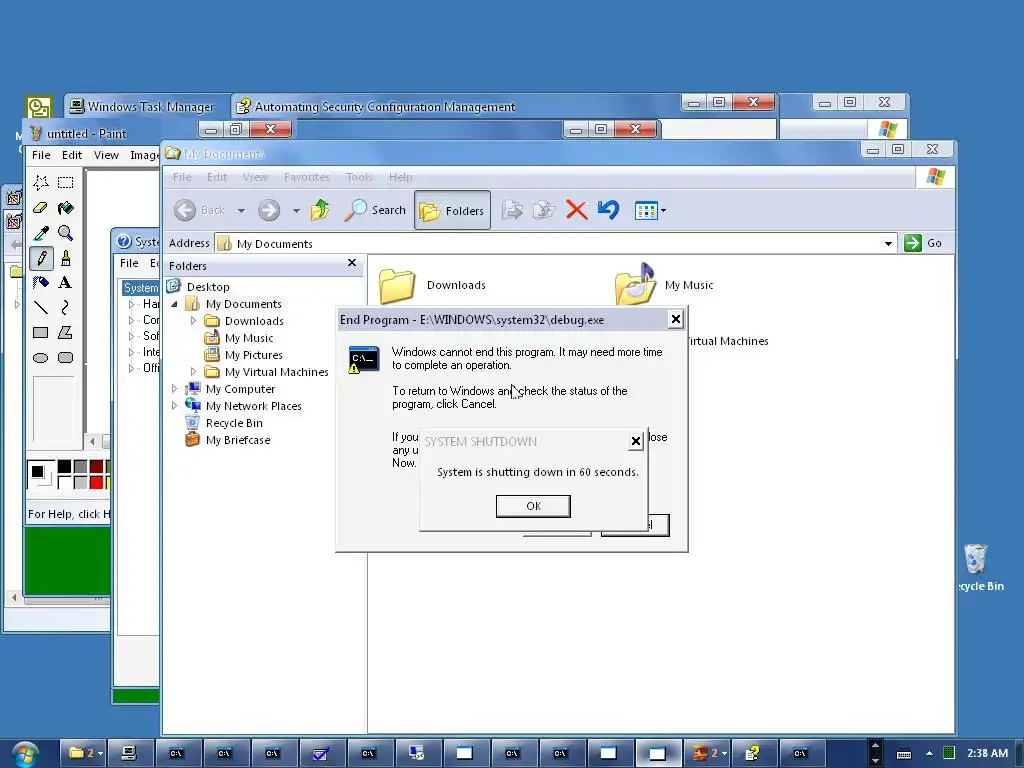Click the Copy To icon in Explorer toolbar

(x=543, y=210)
